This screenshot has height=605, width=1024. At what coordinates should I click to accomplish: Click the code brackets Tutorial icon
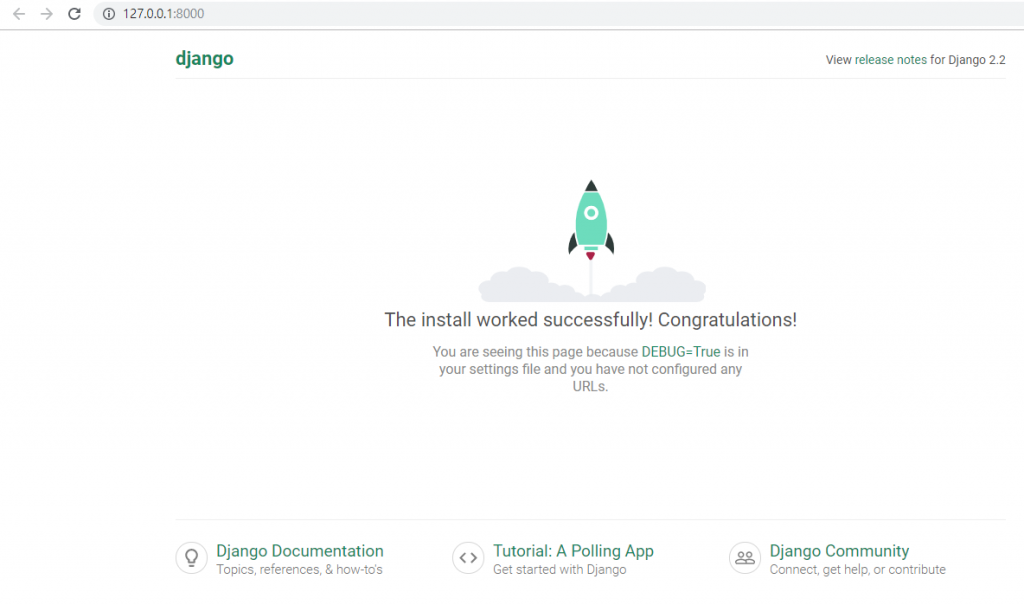468,558
